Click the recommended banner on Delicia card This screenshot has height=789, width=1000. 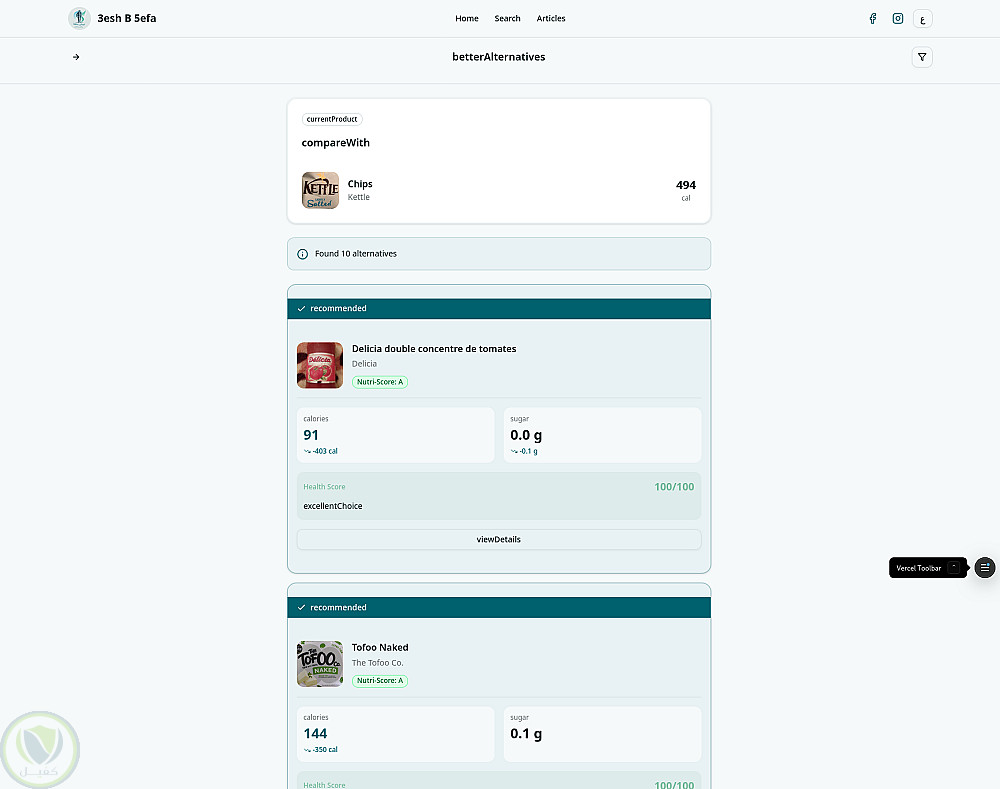(499, 309)
